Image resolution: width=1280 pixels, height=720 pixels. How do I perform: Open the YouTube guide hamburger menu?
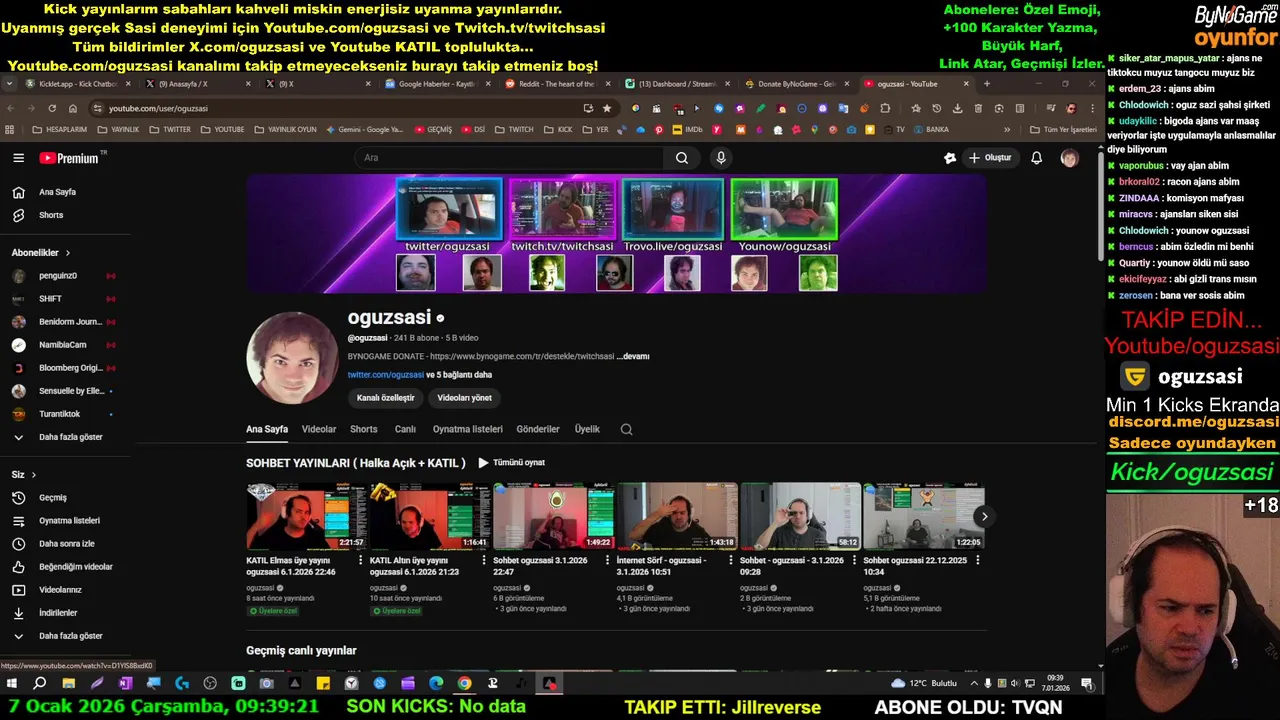coord(18,158)
